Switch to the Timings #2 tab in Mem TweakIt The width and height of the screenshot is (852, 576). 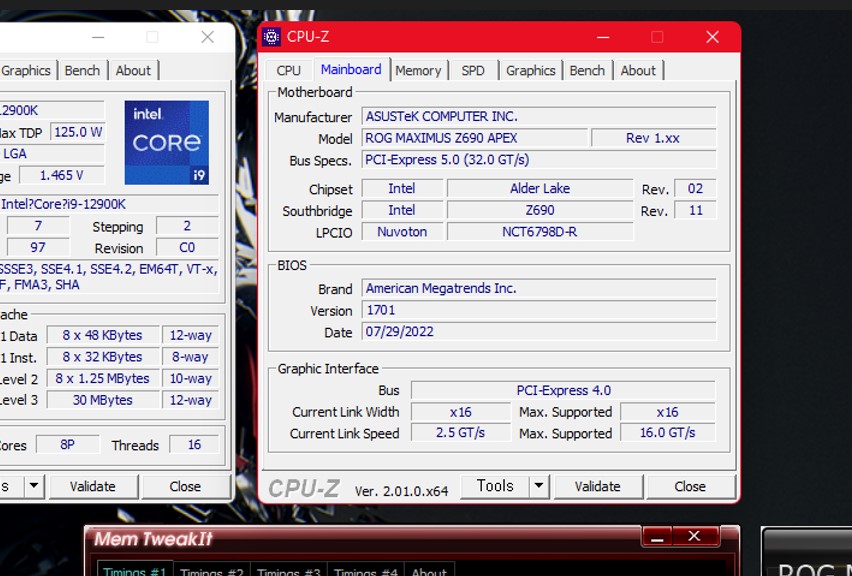tap(211, 571)
